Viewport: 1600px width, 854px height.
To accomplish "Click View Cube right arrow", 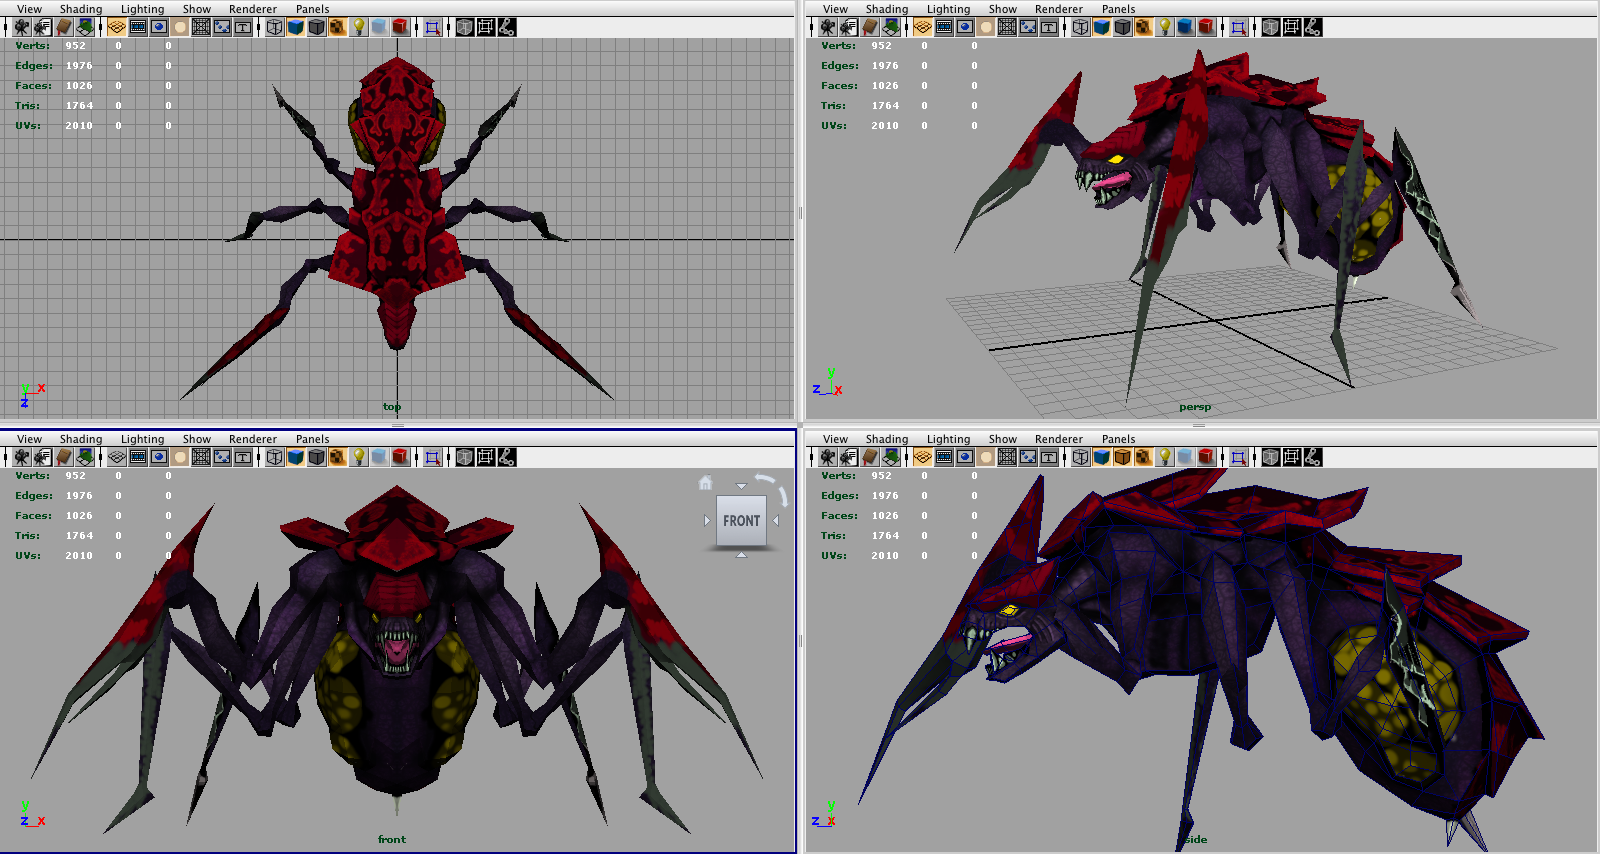I will (775, 520).
